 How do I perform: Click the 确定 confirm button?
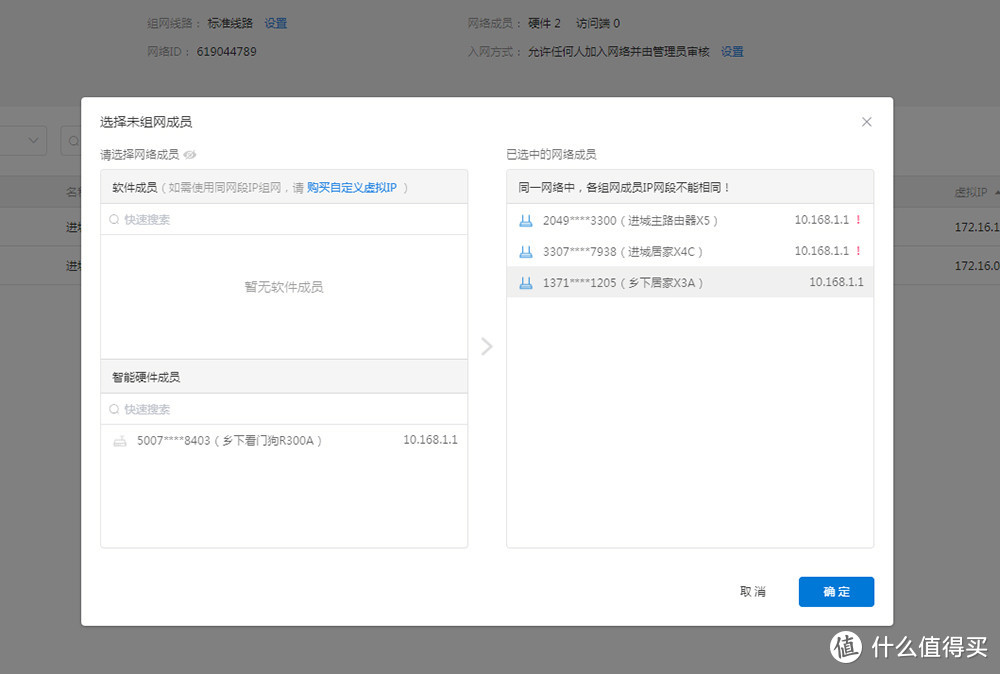836,591
